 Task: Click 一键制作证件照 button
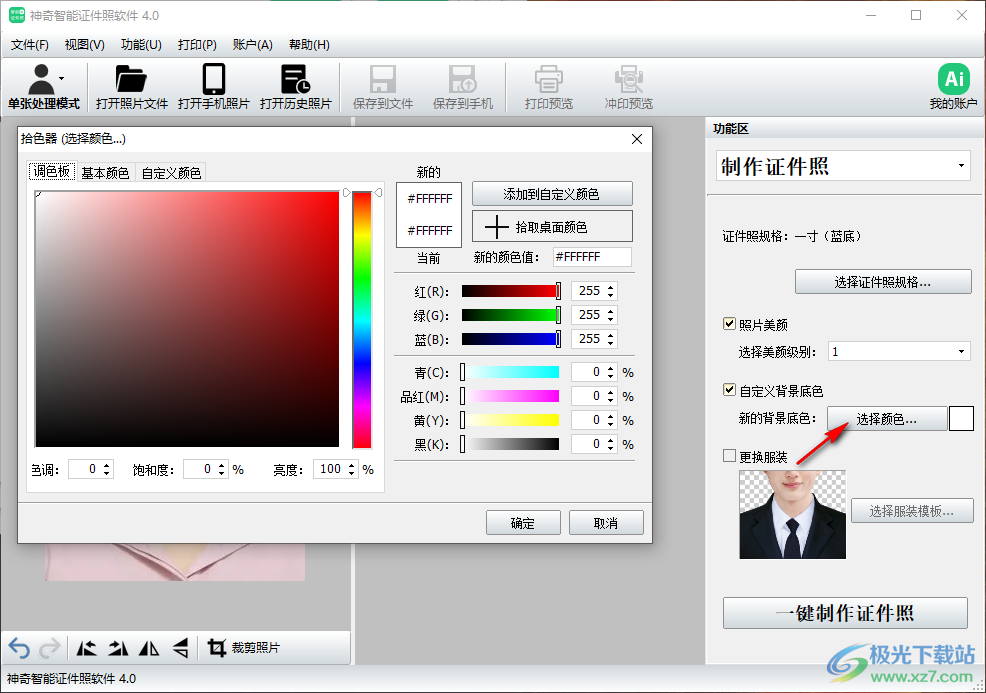(845, 613)
